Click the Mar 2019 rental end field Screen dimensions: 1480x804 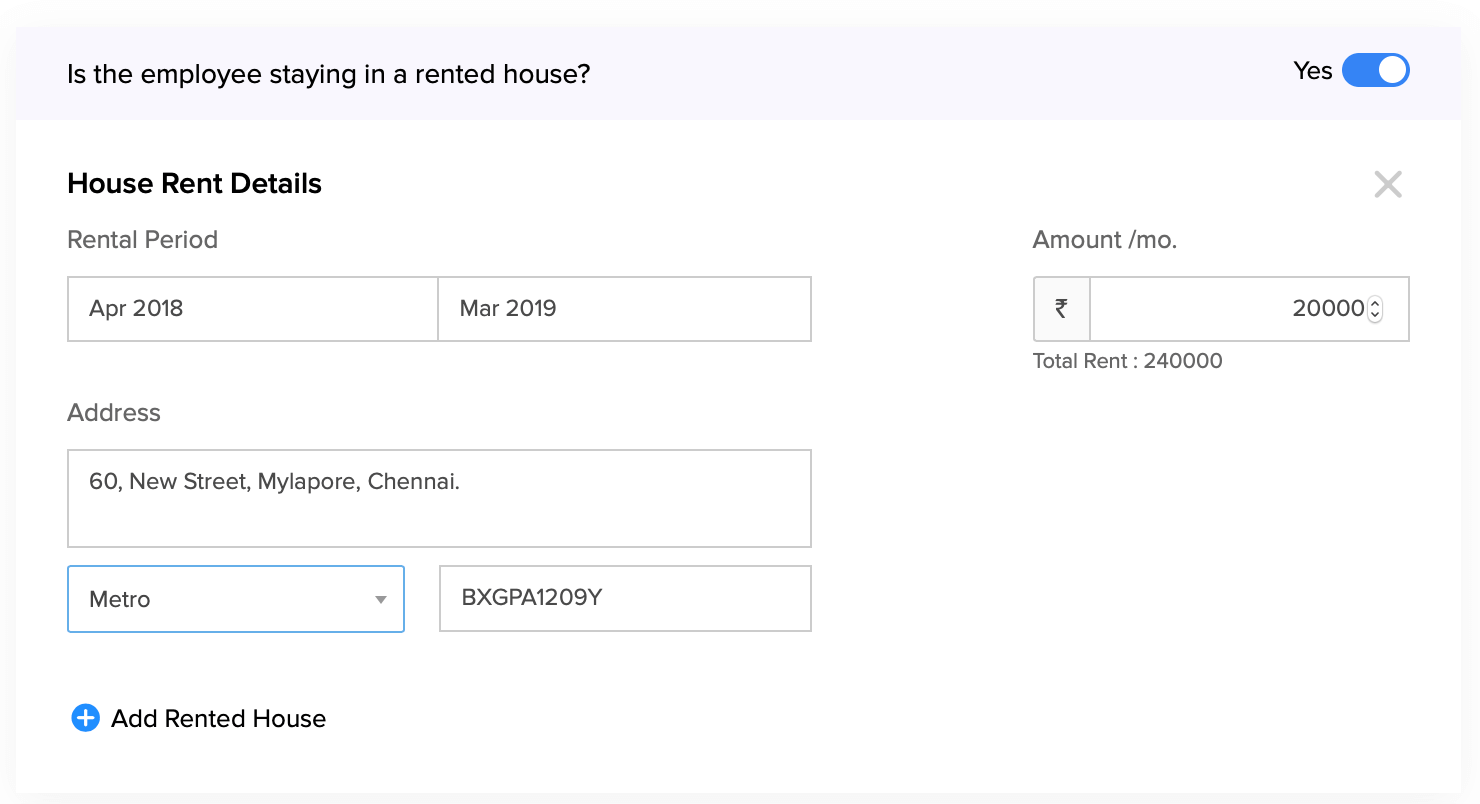tap(624, 309)
